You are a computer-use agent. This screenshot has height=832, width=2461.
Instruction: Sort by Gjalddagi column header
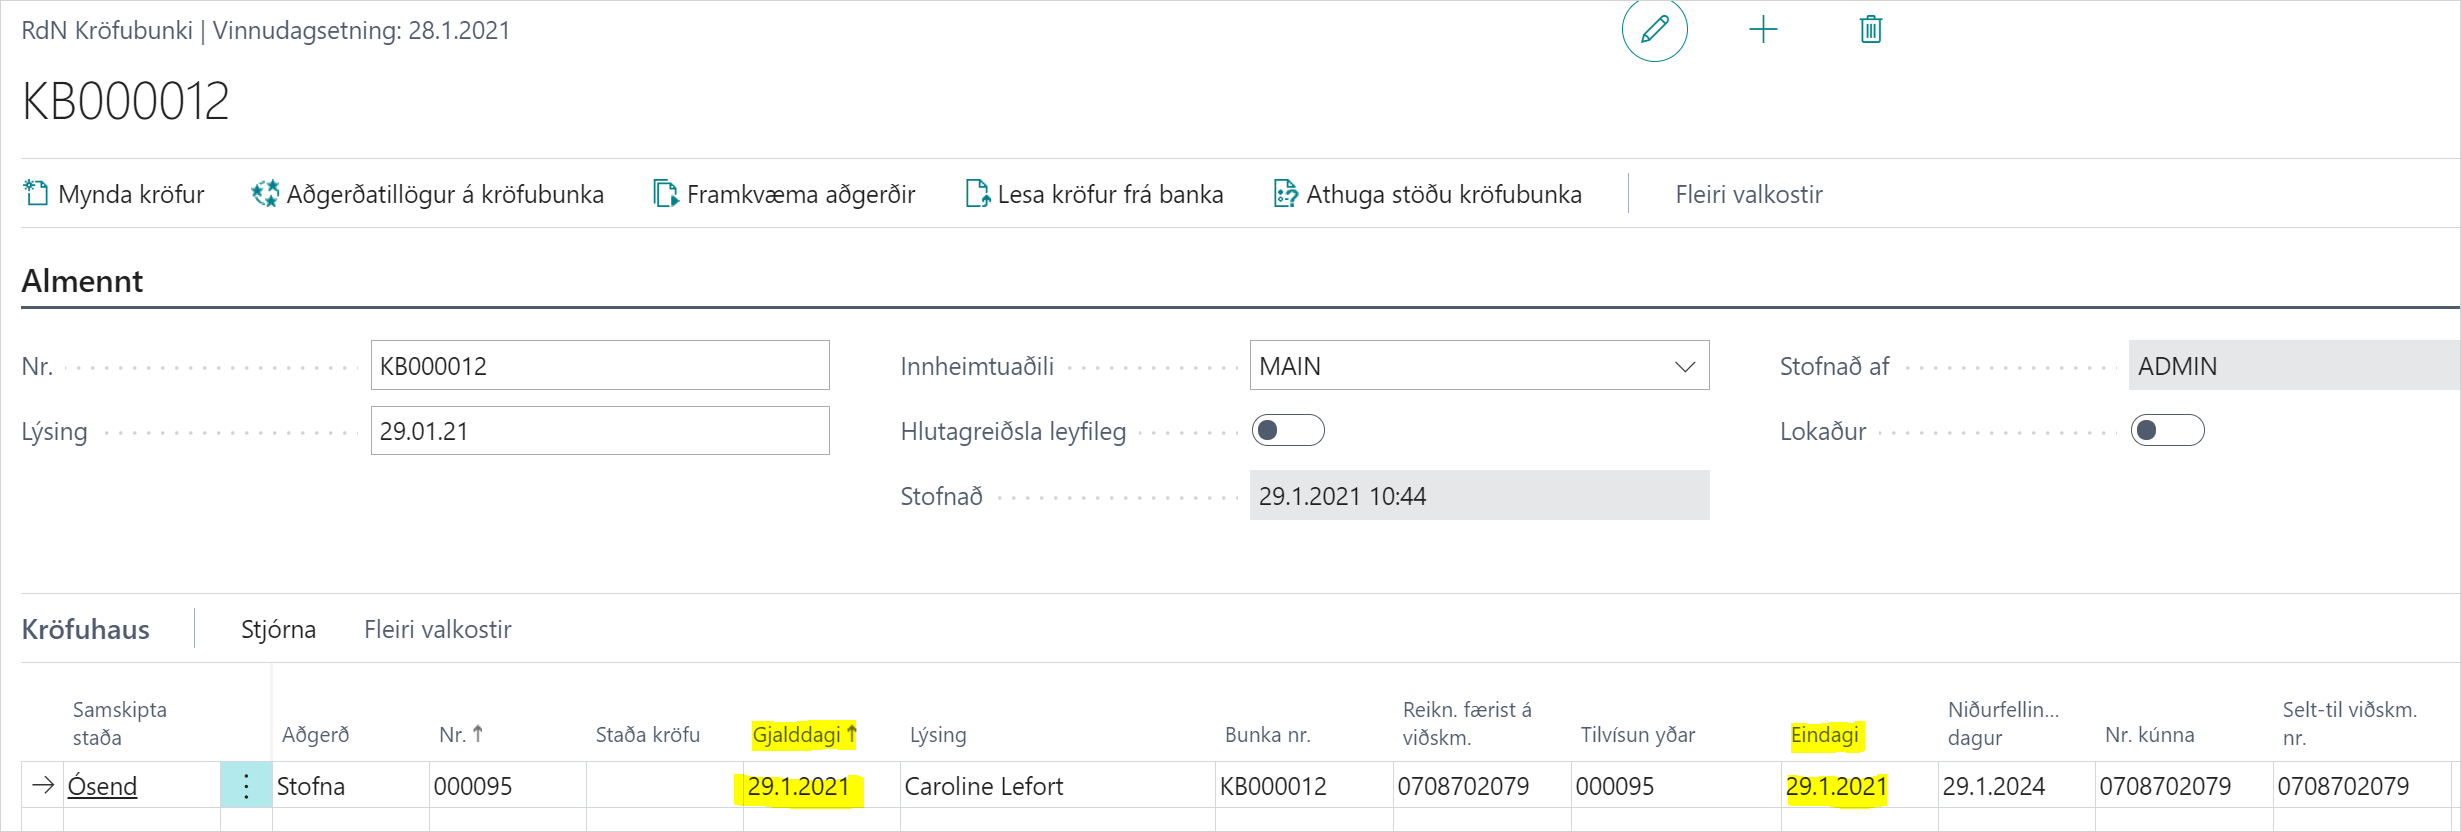click(x=797, y=735)
